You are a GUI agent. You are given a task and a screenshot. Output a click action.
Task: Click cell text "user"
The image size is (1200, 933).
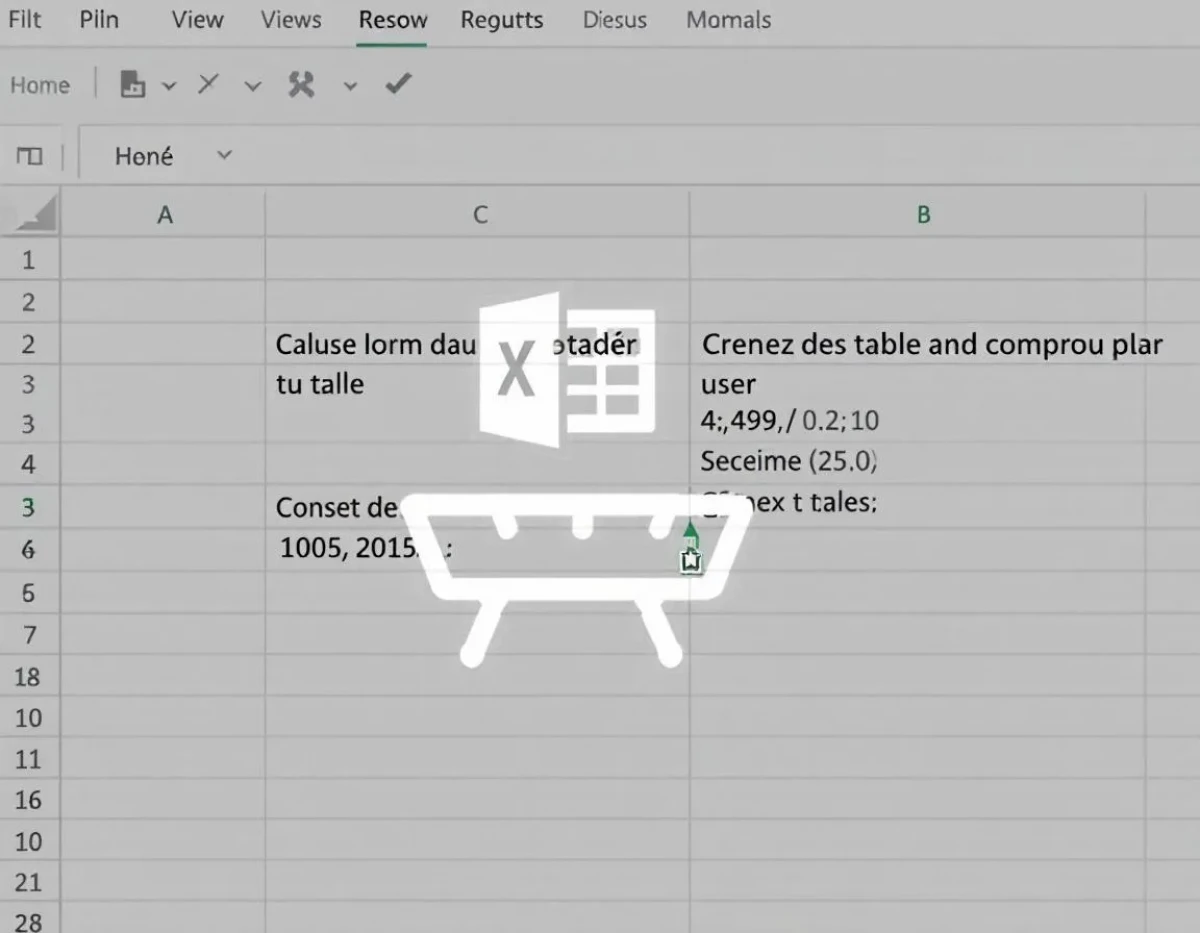pos(728,385)
